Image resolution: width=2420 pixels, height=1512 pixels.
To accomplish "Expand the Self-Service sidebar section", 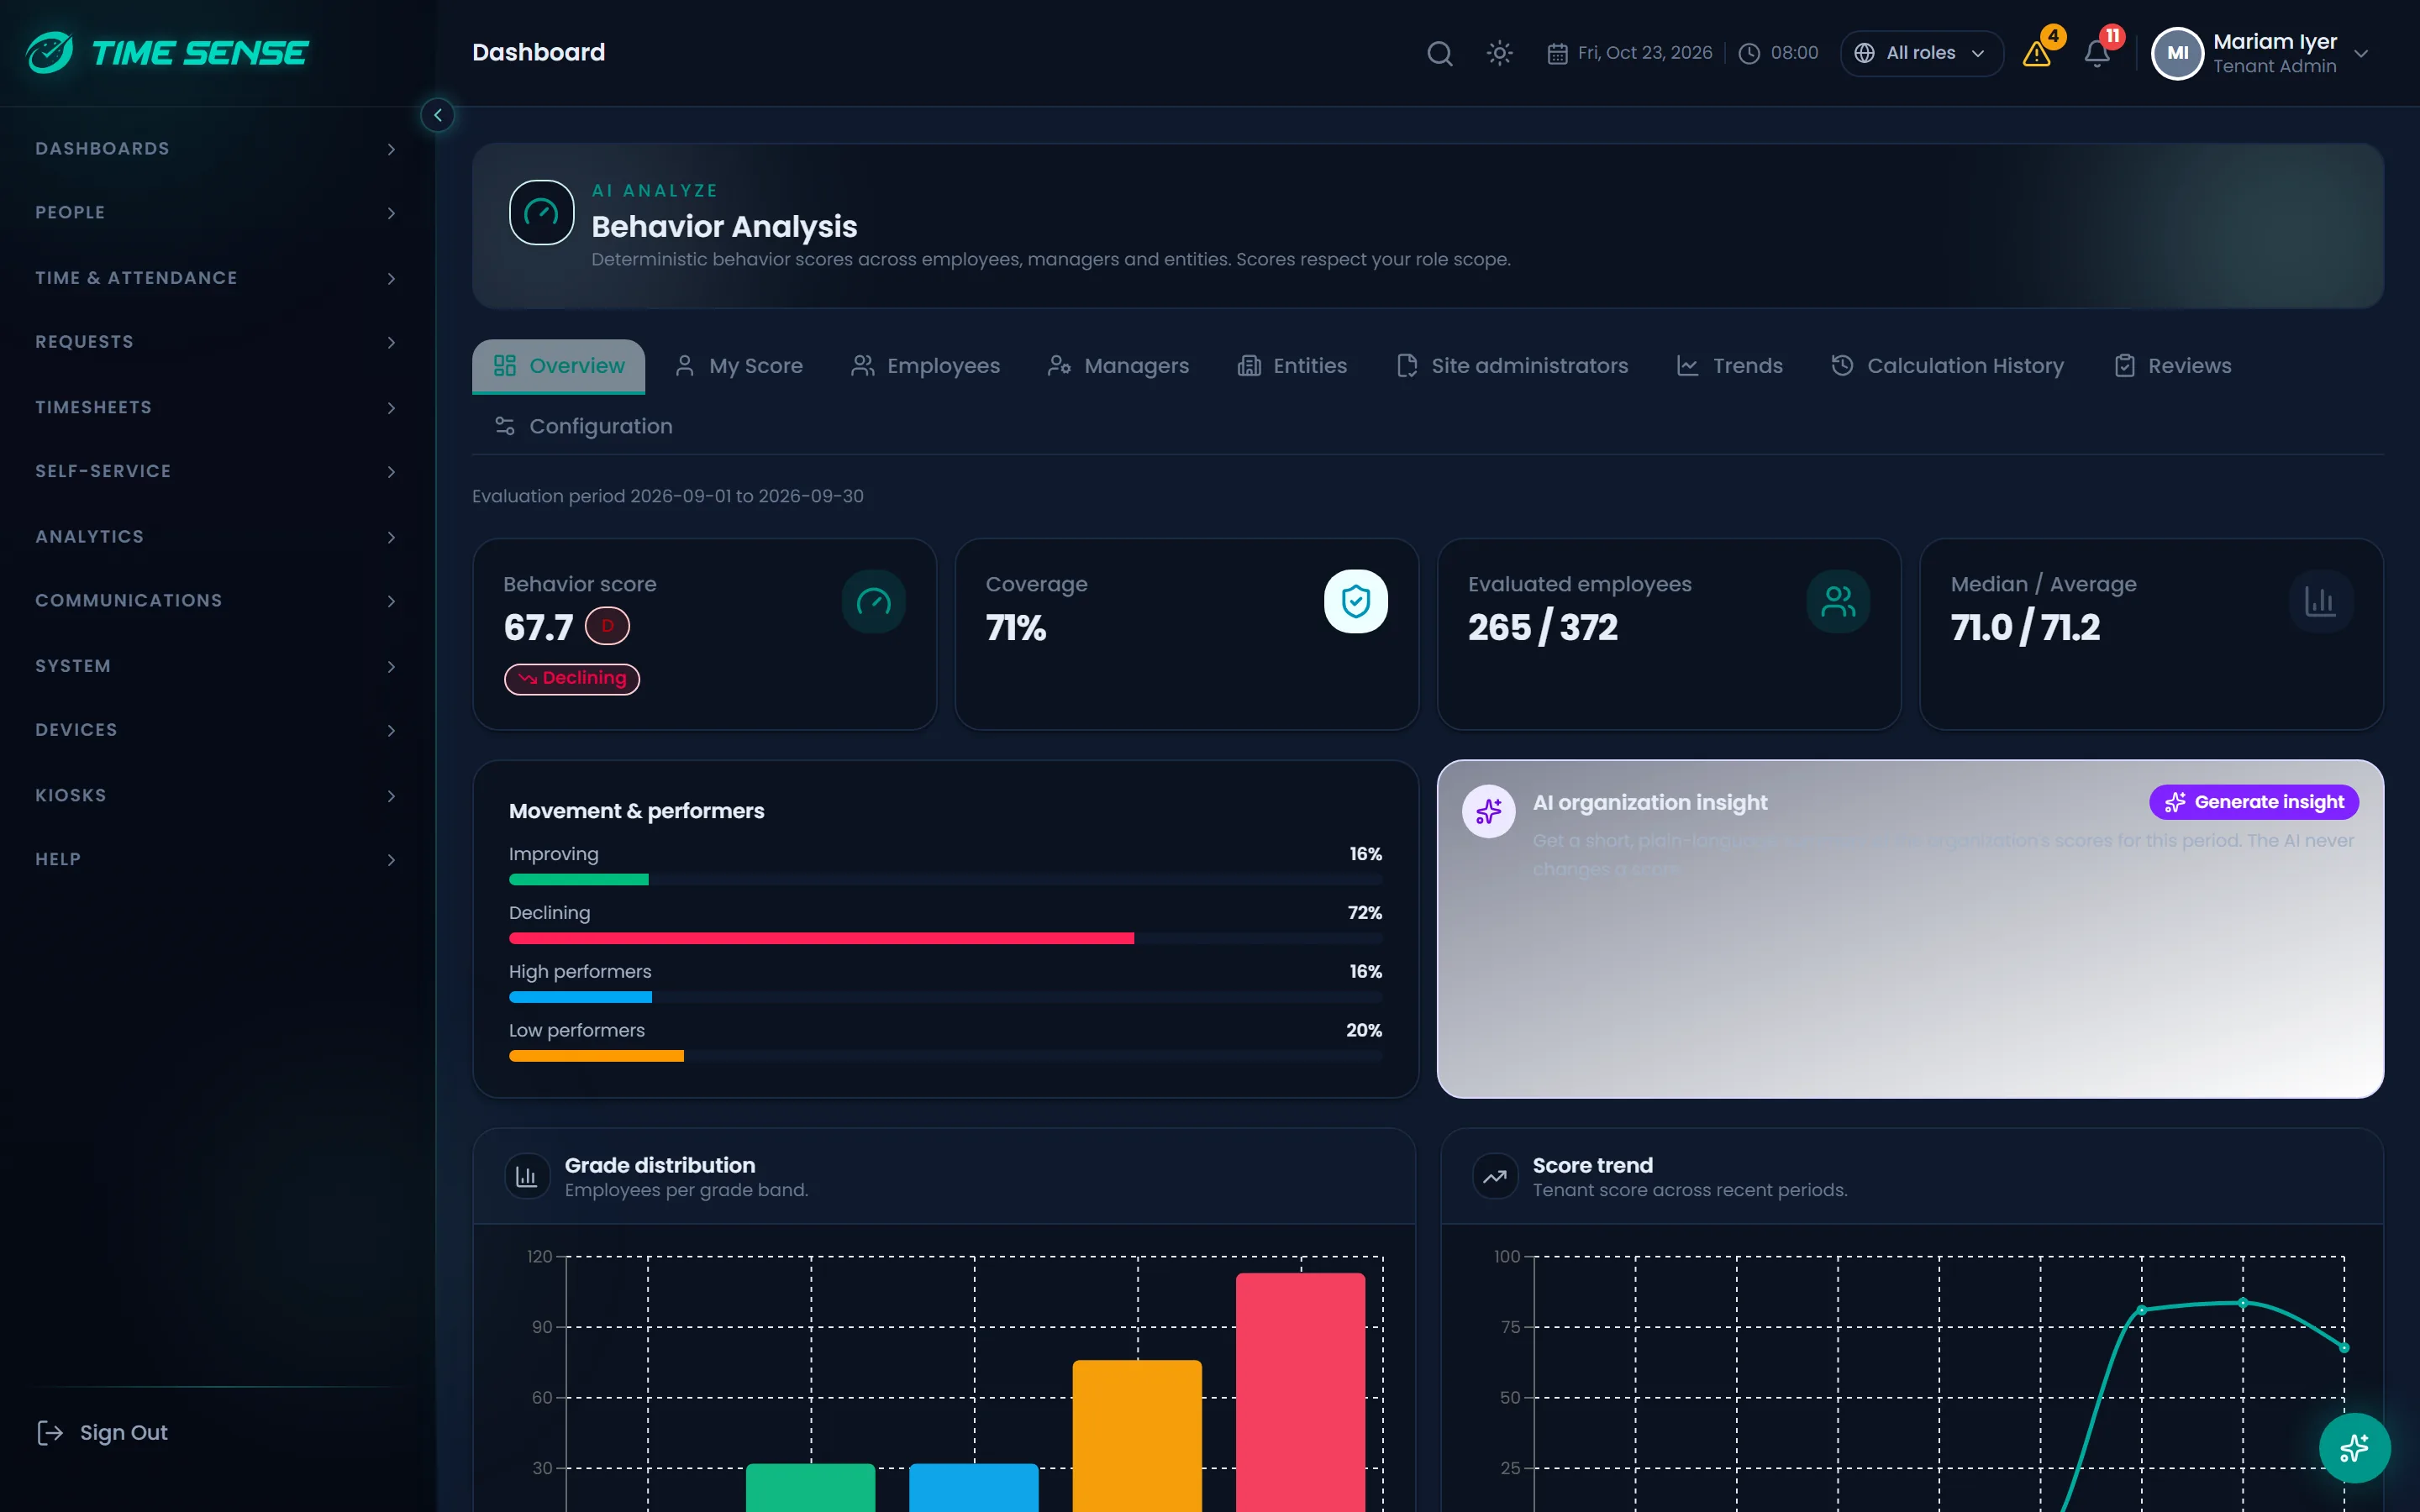I will pos(217,471).
